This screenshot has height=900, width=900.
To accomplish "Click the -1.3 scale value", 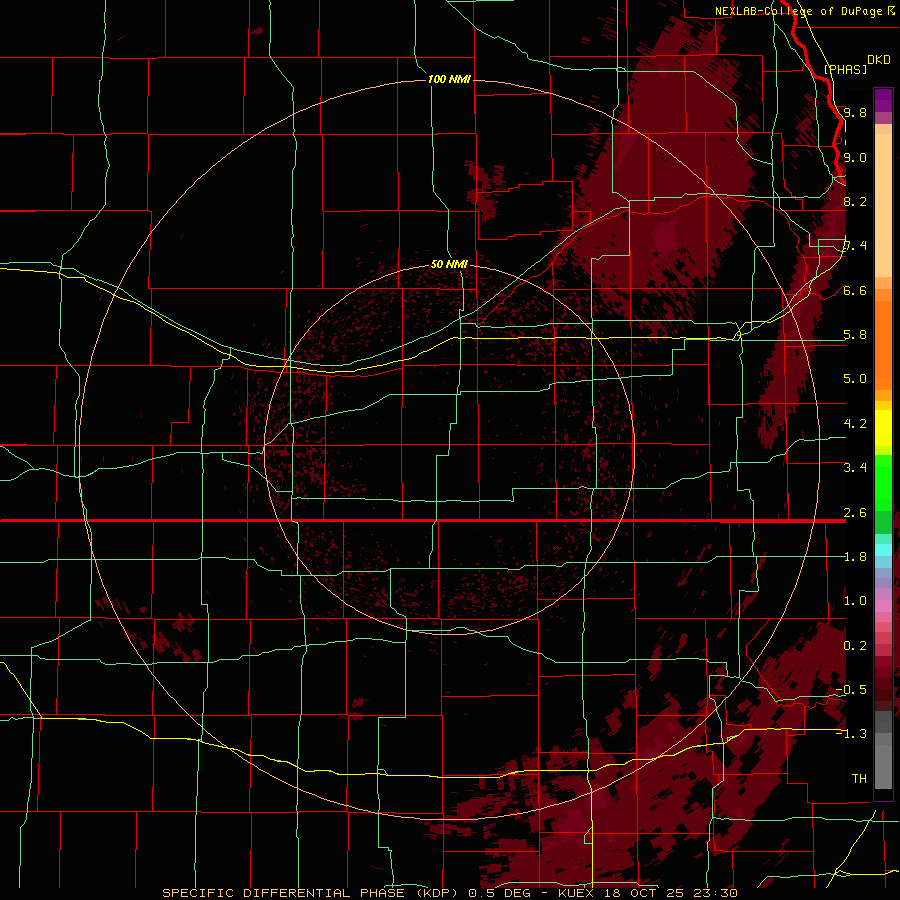I will coord(851,734).
